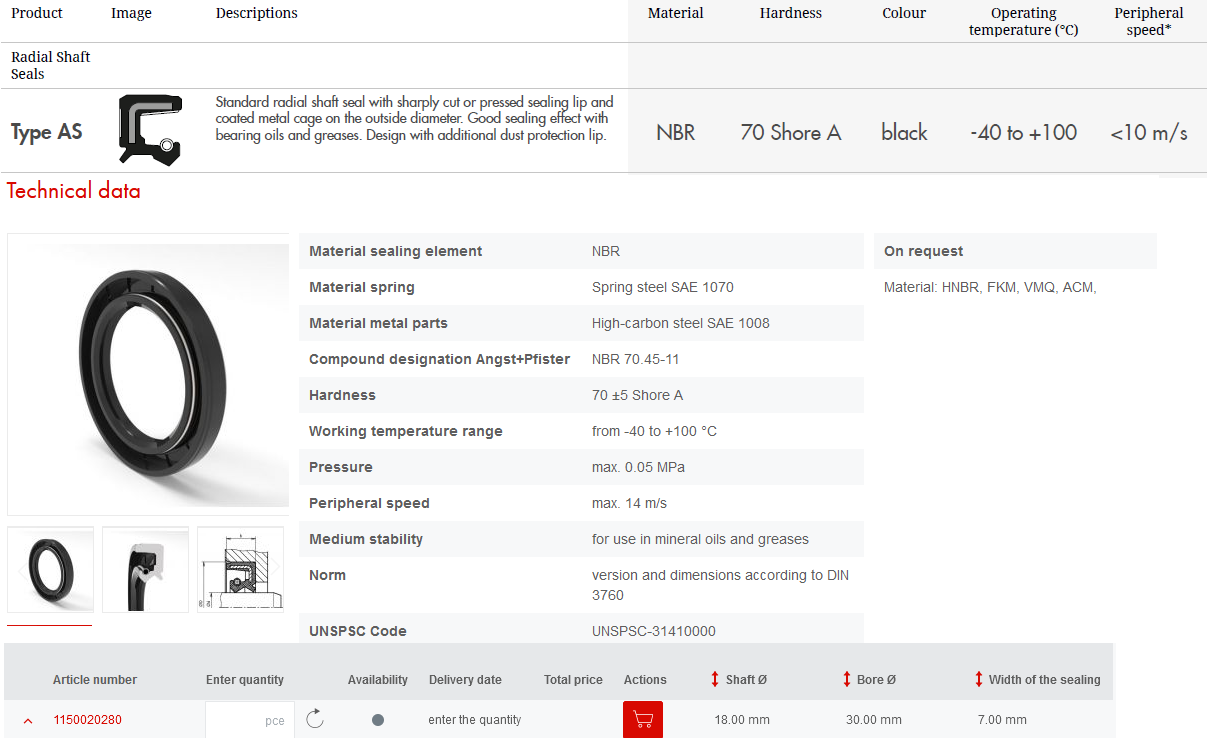Image resolution: width=1207 pixels, height=738 pixels.
Task: Click the gray availability status dot
Action: click(378, 720)
